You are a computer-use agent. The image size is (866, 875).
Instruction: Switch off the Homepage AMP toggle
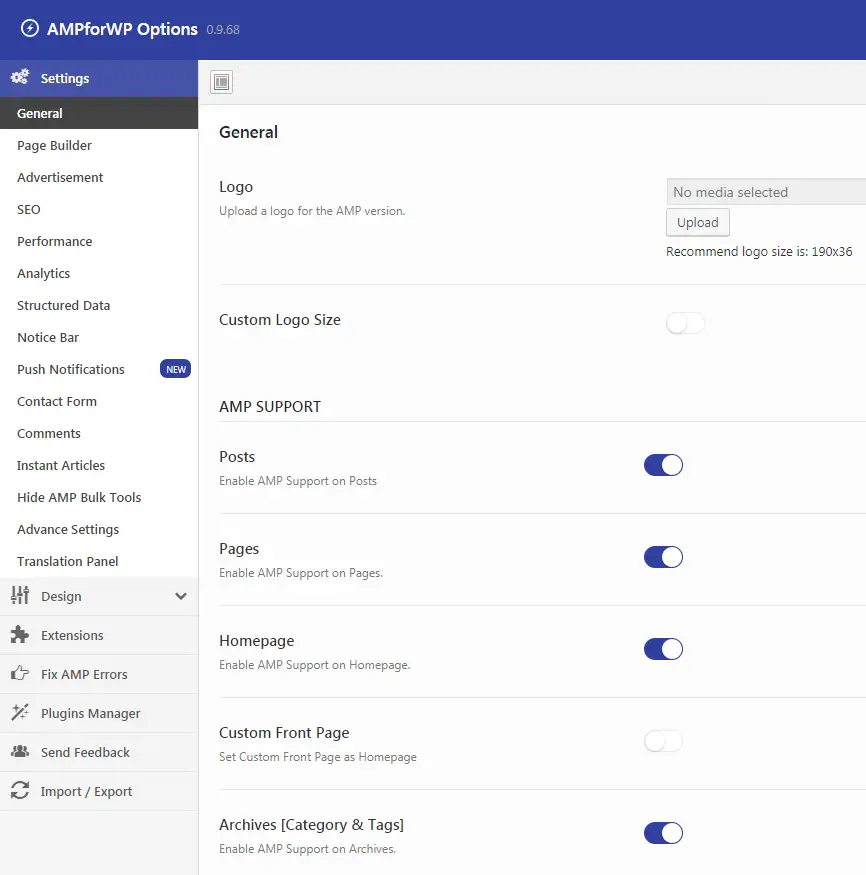(663, 649)
